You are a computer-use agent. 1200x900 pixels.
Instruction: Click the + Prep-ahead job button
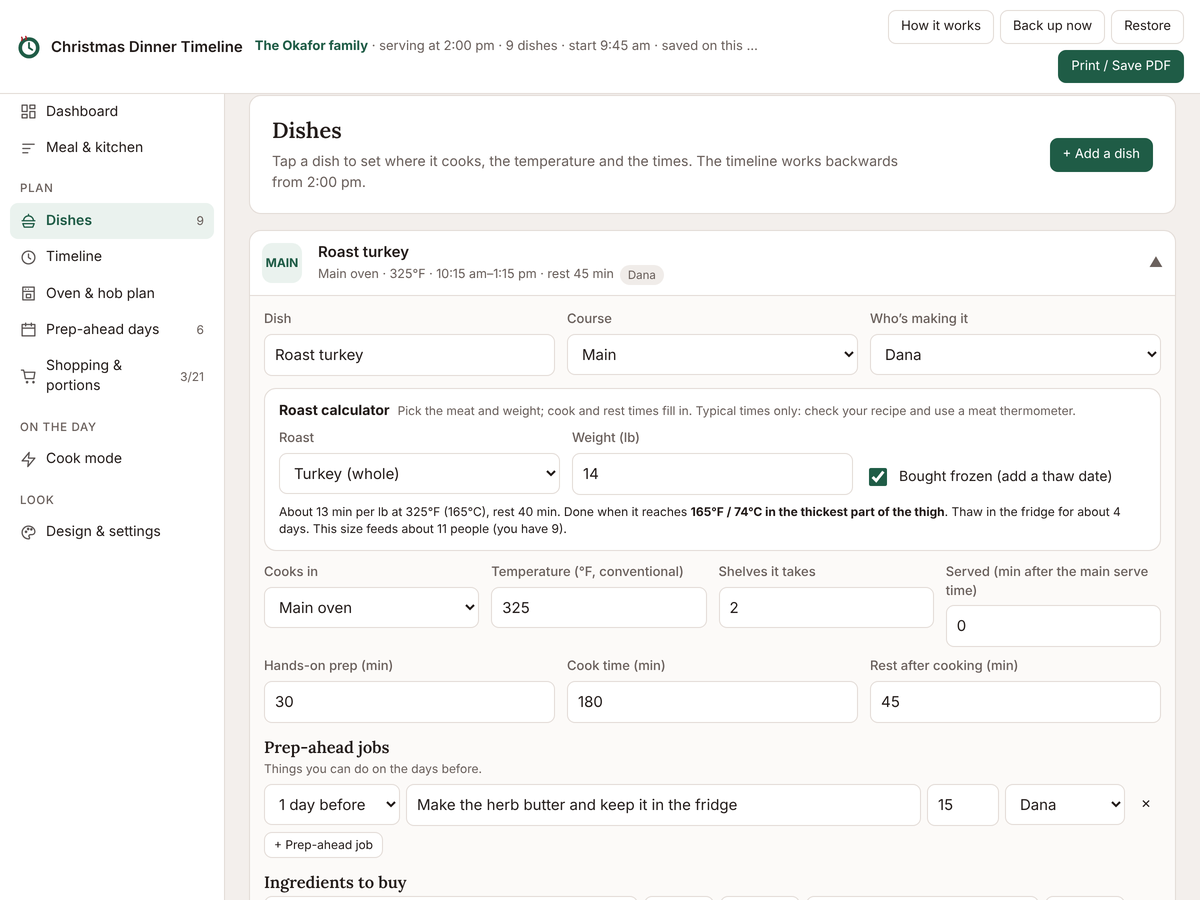(323, 845)
